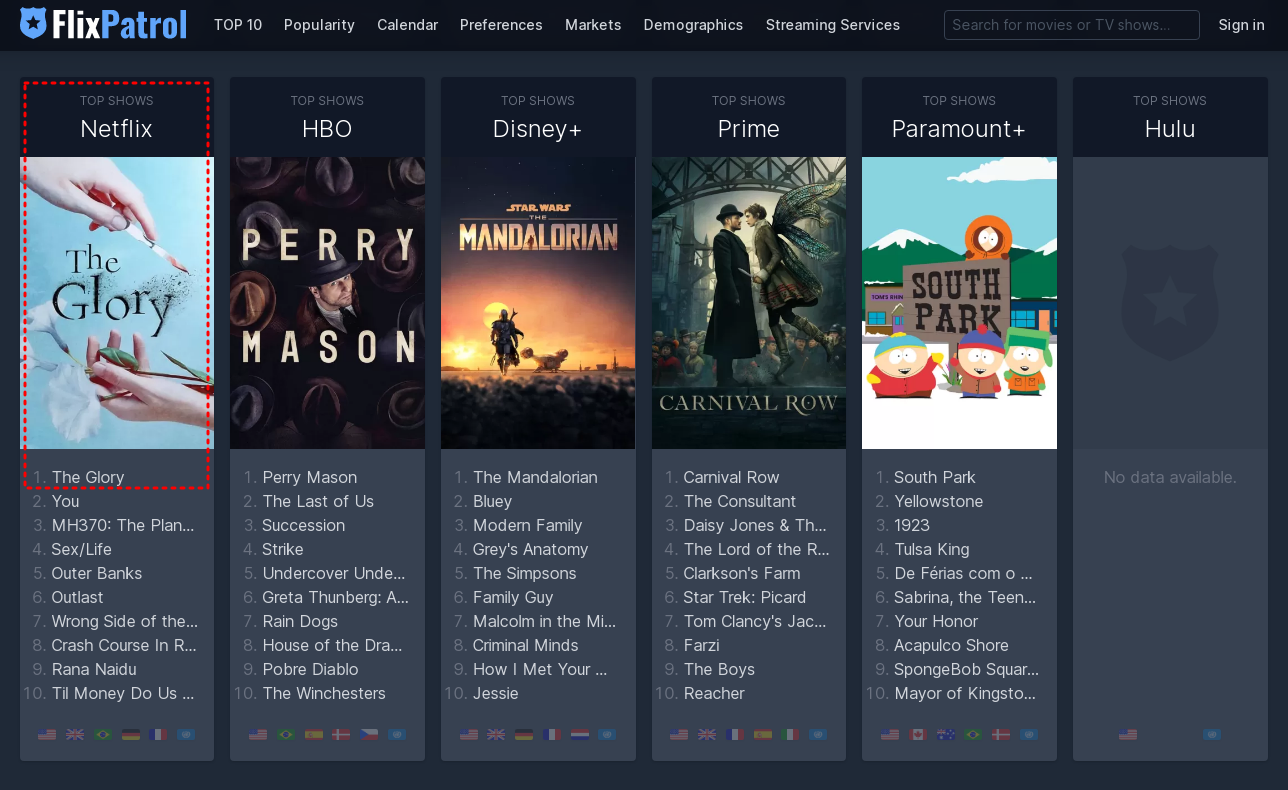Click the Hulu heading link
This screenshot has width=1288, height=790.
tap(1170, 129)
